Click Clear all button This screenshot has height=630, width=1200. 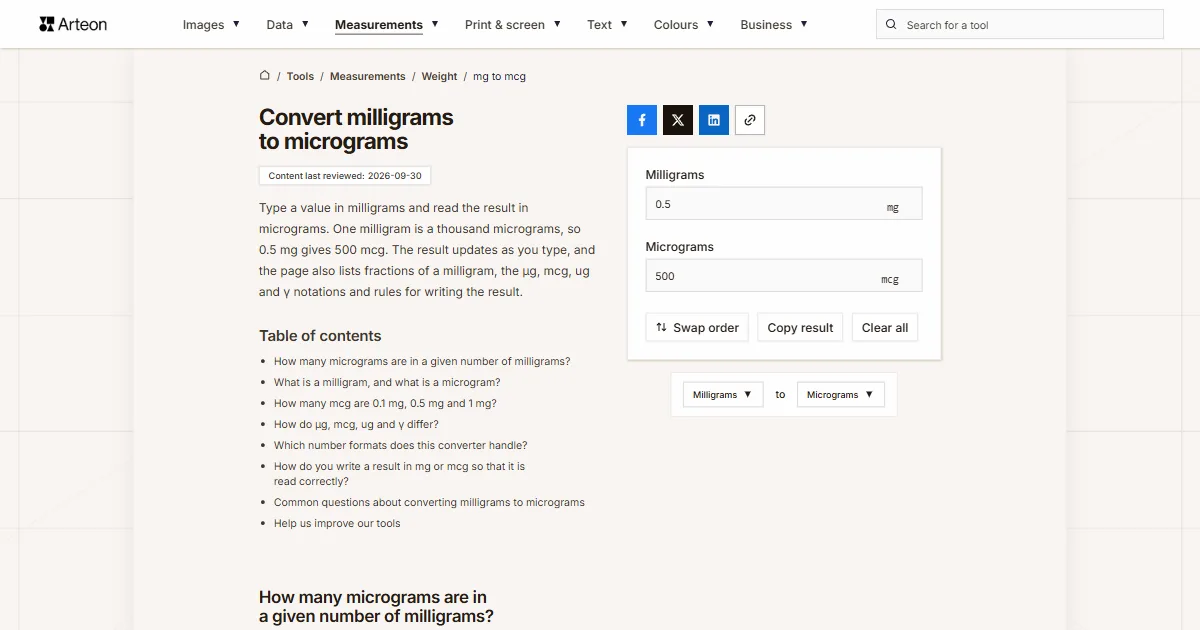click(x=885, y=328)
